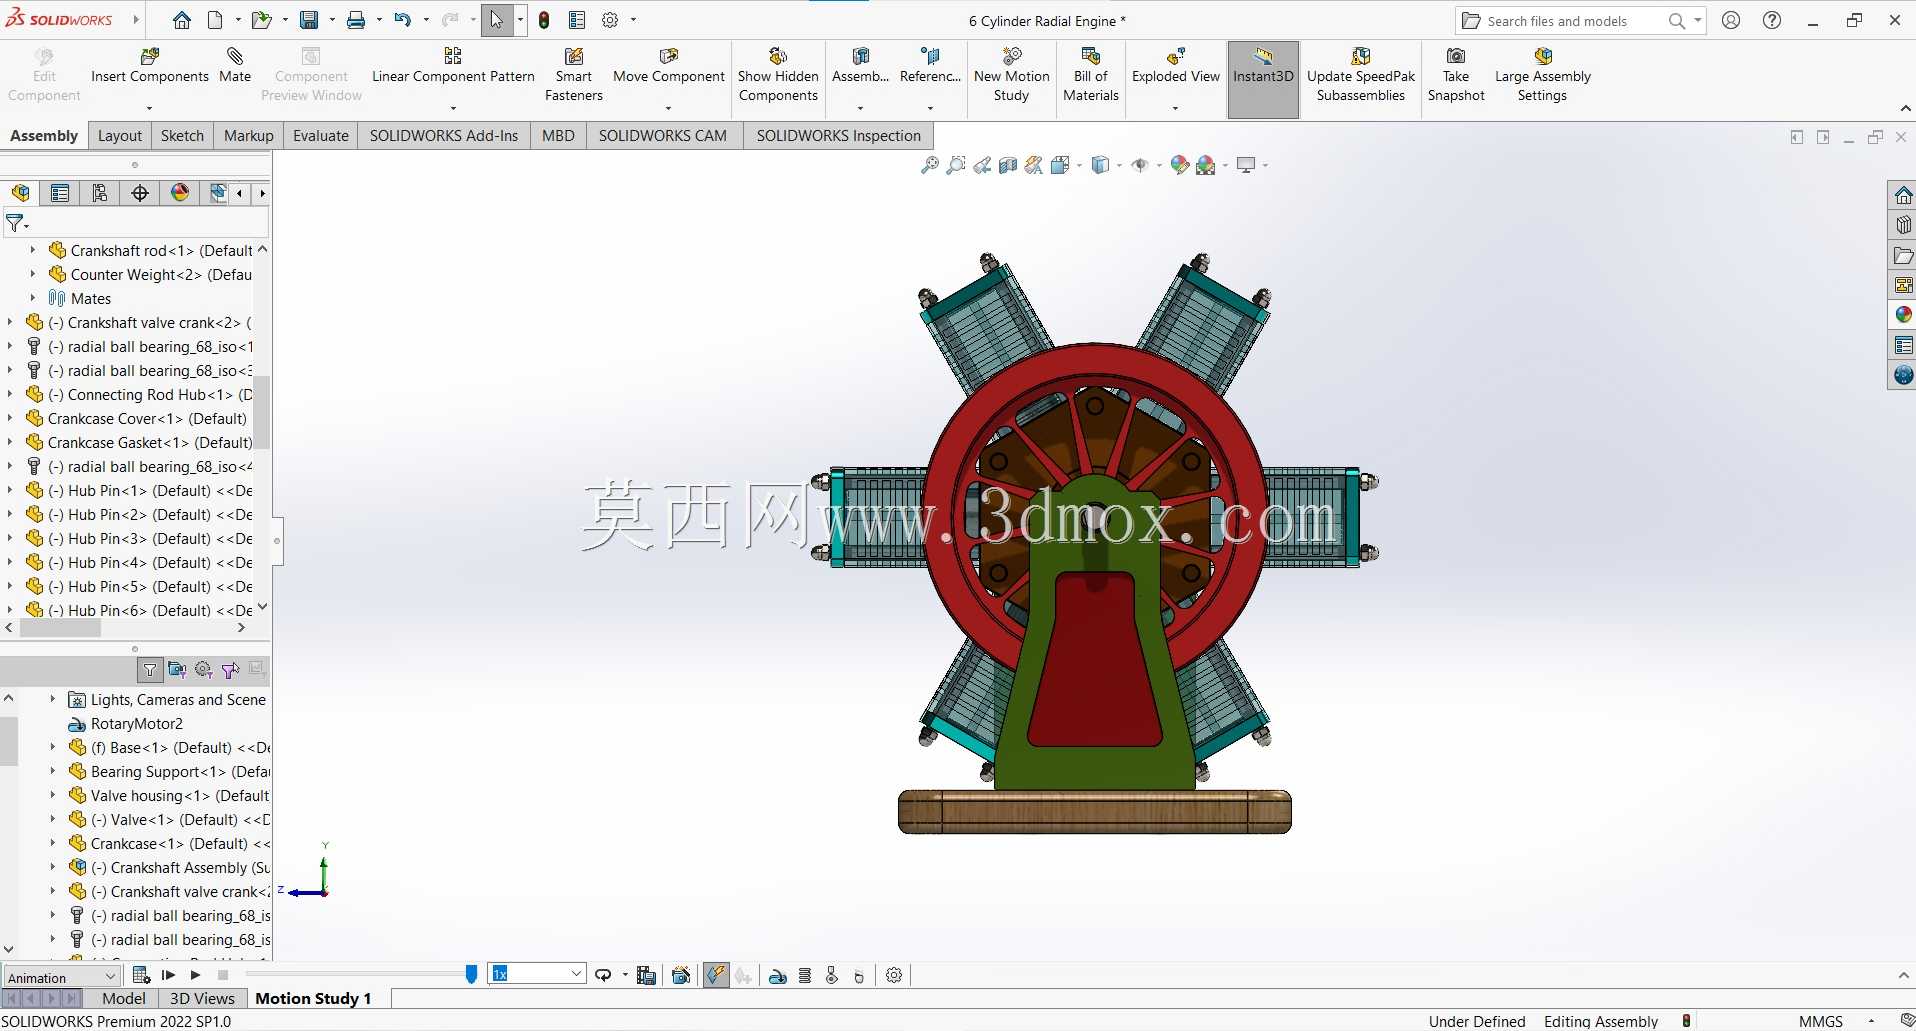The width and height of the screenshot is (1916, 1031).
Task: Switch to the Layout tab
Action: [x=120, y=136]
